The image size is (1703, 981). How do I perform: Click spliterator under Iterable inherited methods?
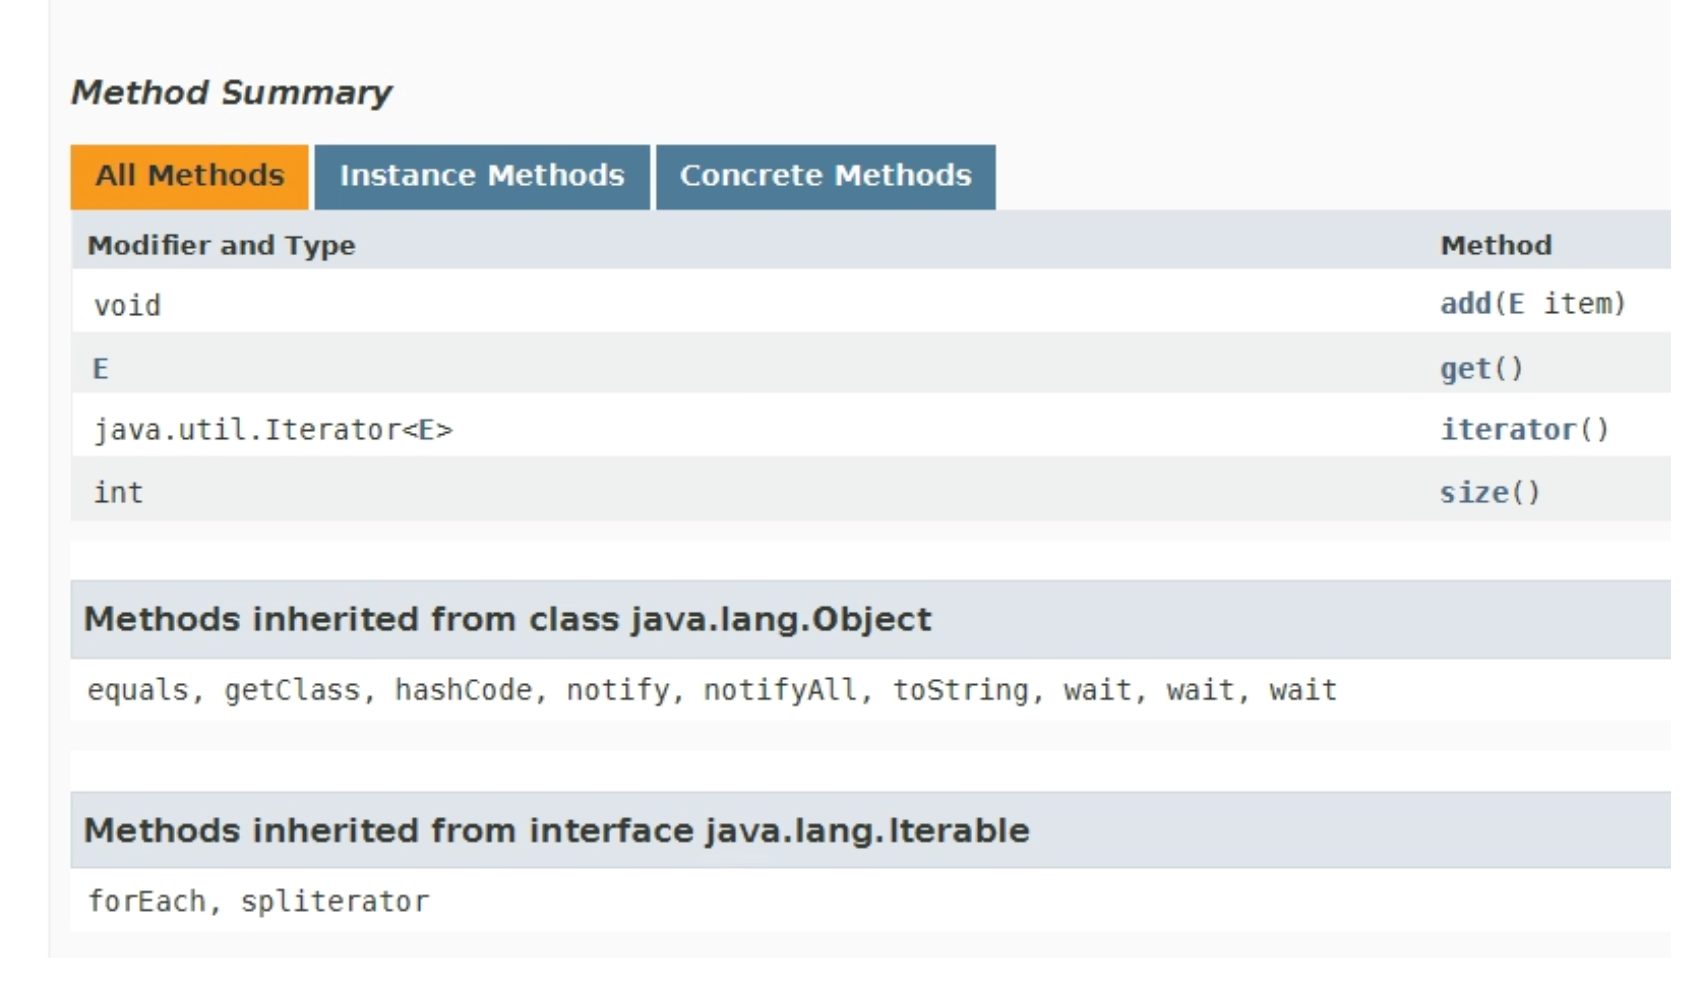335,902
